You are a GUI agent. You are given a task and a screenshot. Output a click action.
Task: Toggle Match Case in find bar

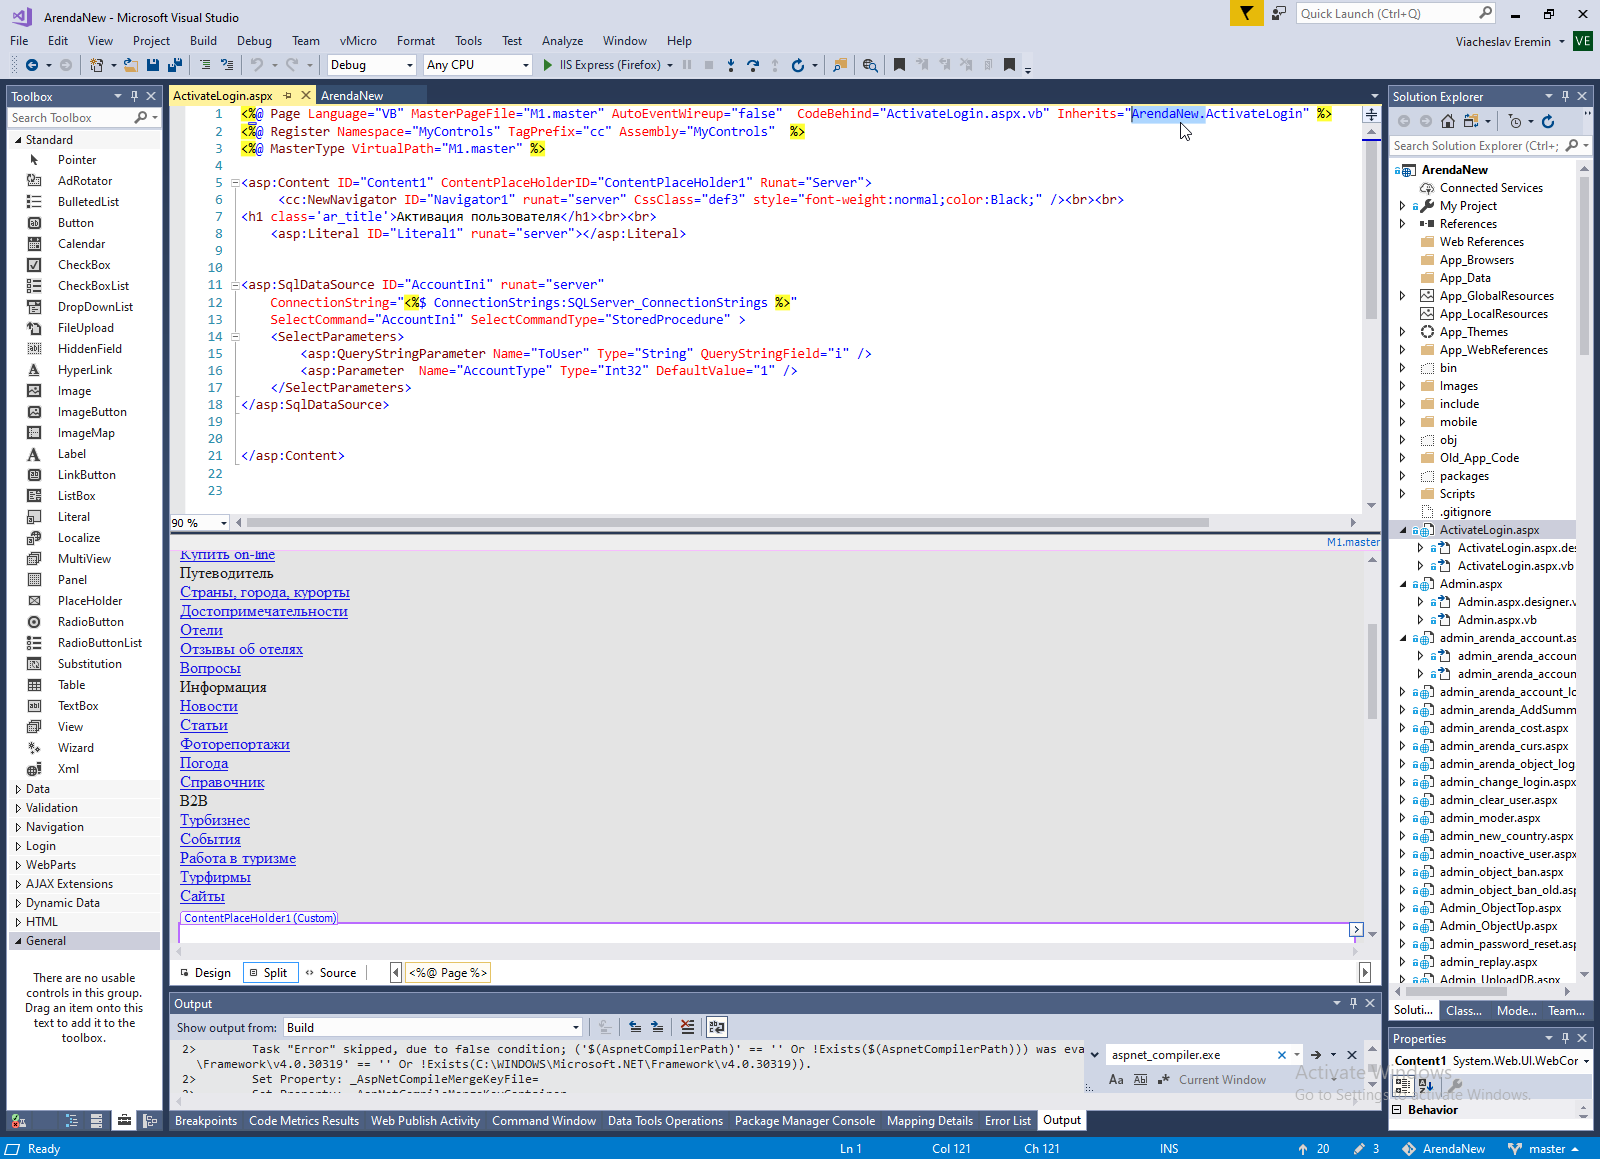tap(1116, 1080)
